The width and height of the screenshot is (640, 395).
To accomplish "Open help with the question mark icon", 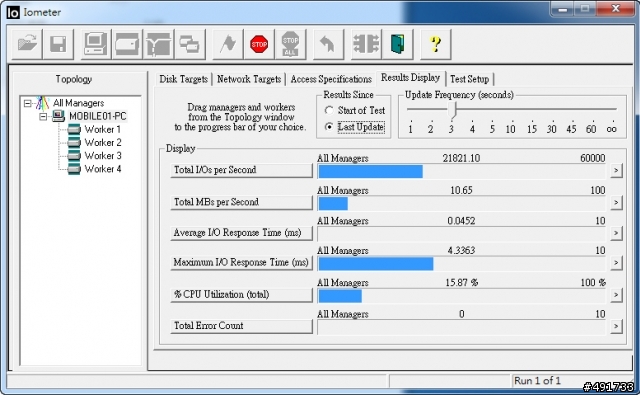I will pos(436,44).
